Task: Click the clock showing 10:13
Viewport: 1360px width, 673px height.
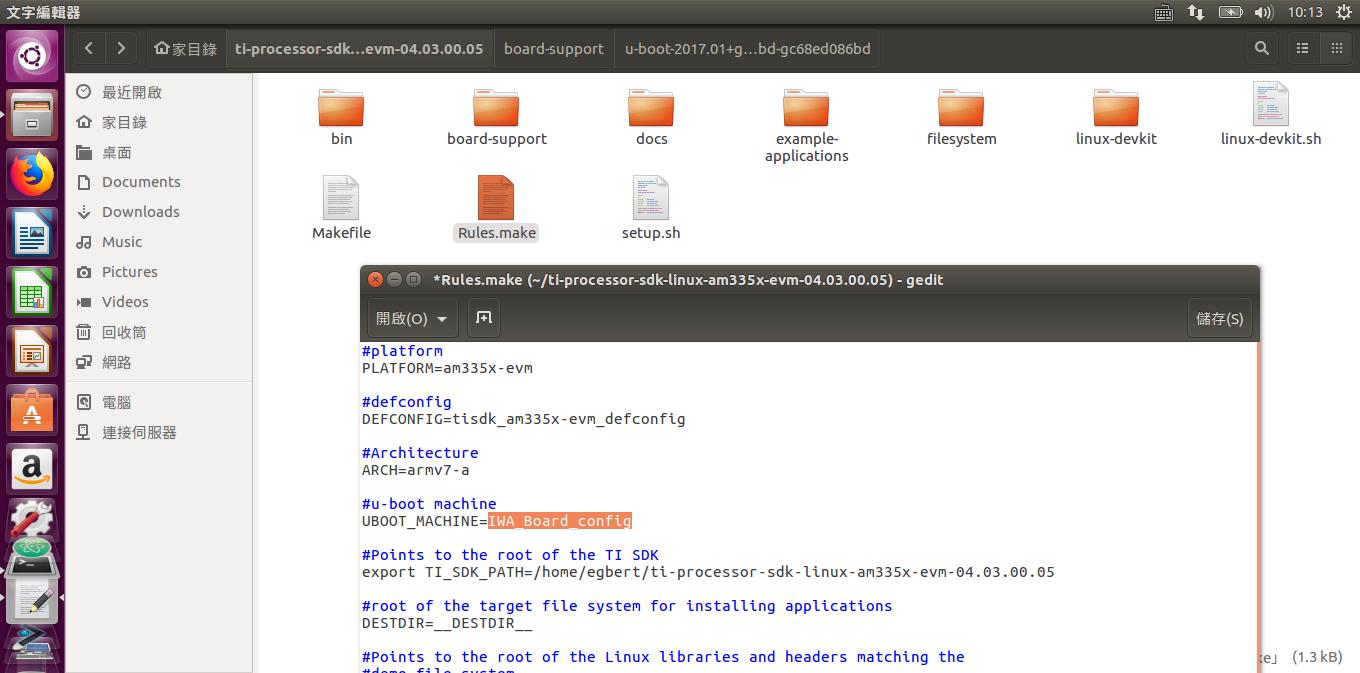Action: [x=1305, y=12]
